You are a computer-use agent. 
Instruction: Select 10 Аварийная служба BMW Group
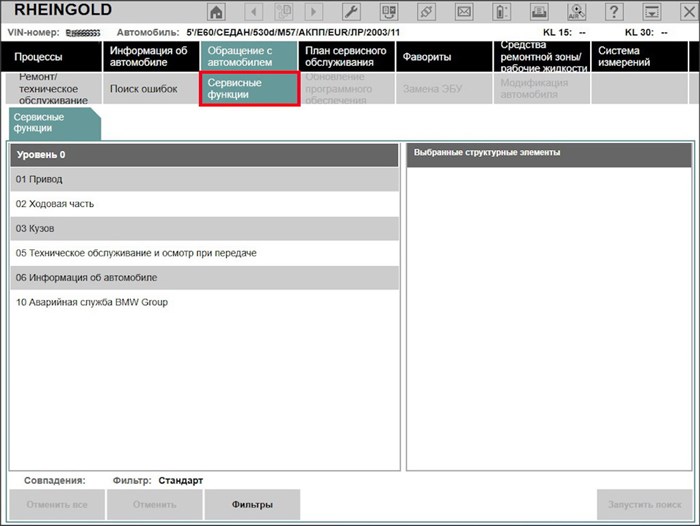tap(205, 302)
